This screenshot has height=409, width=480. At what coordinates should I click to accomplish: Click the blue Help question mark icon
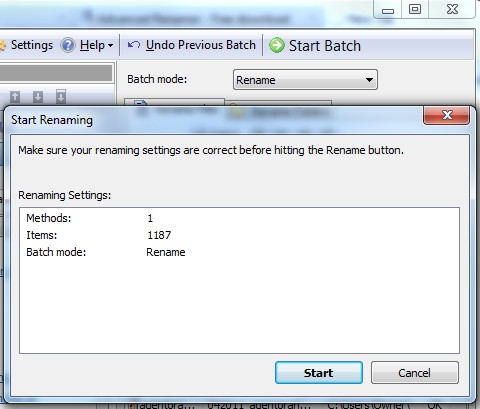[68, 45]
